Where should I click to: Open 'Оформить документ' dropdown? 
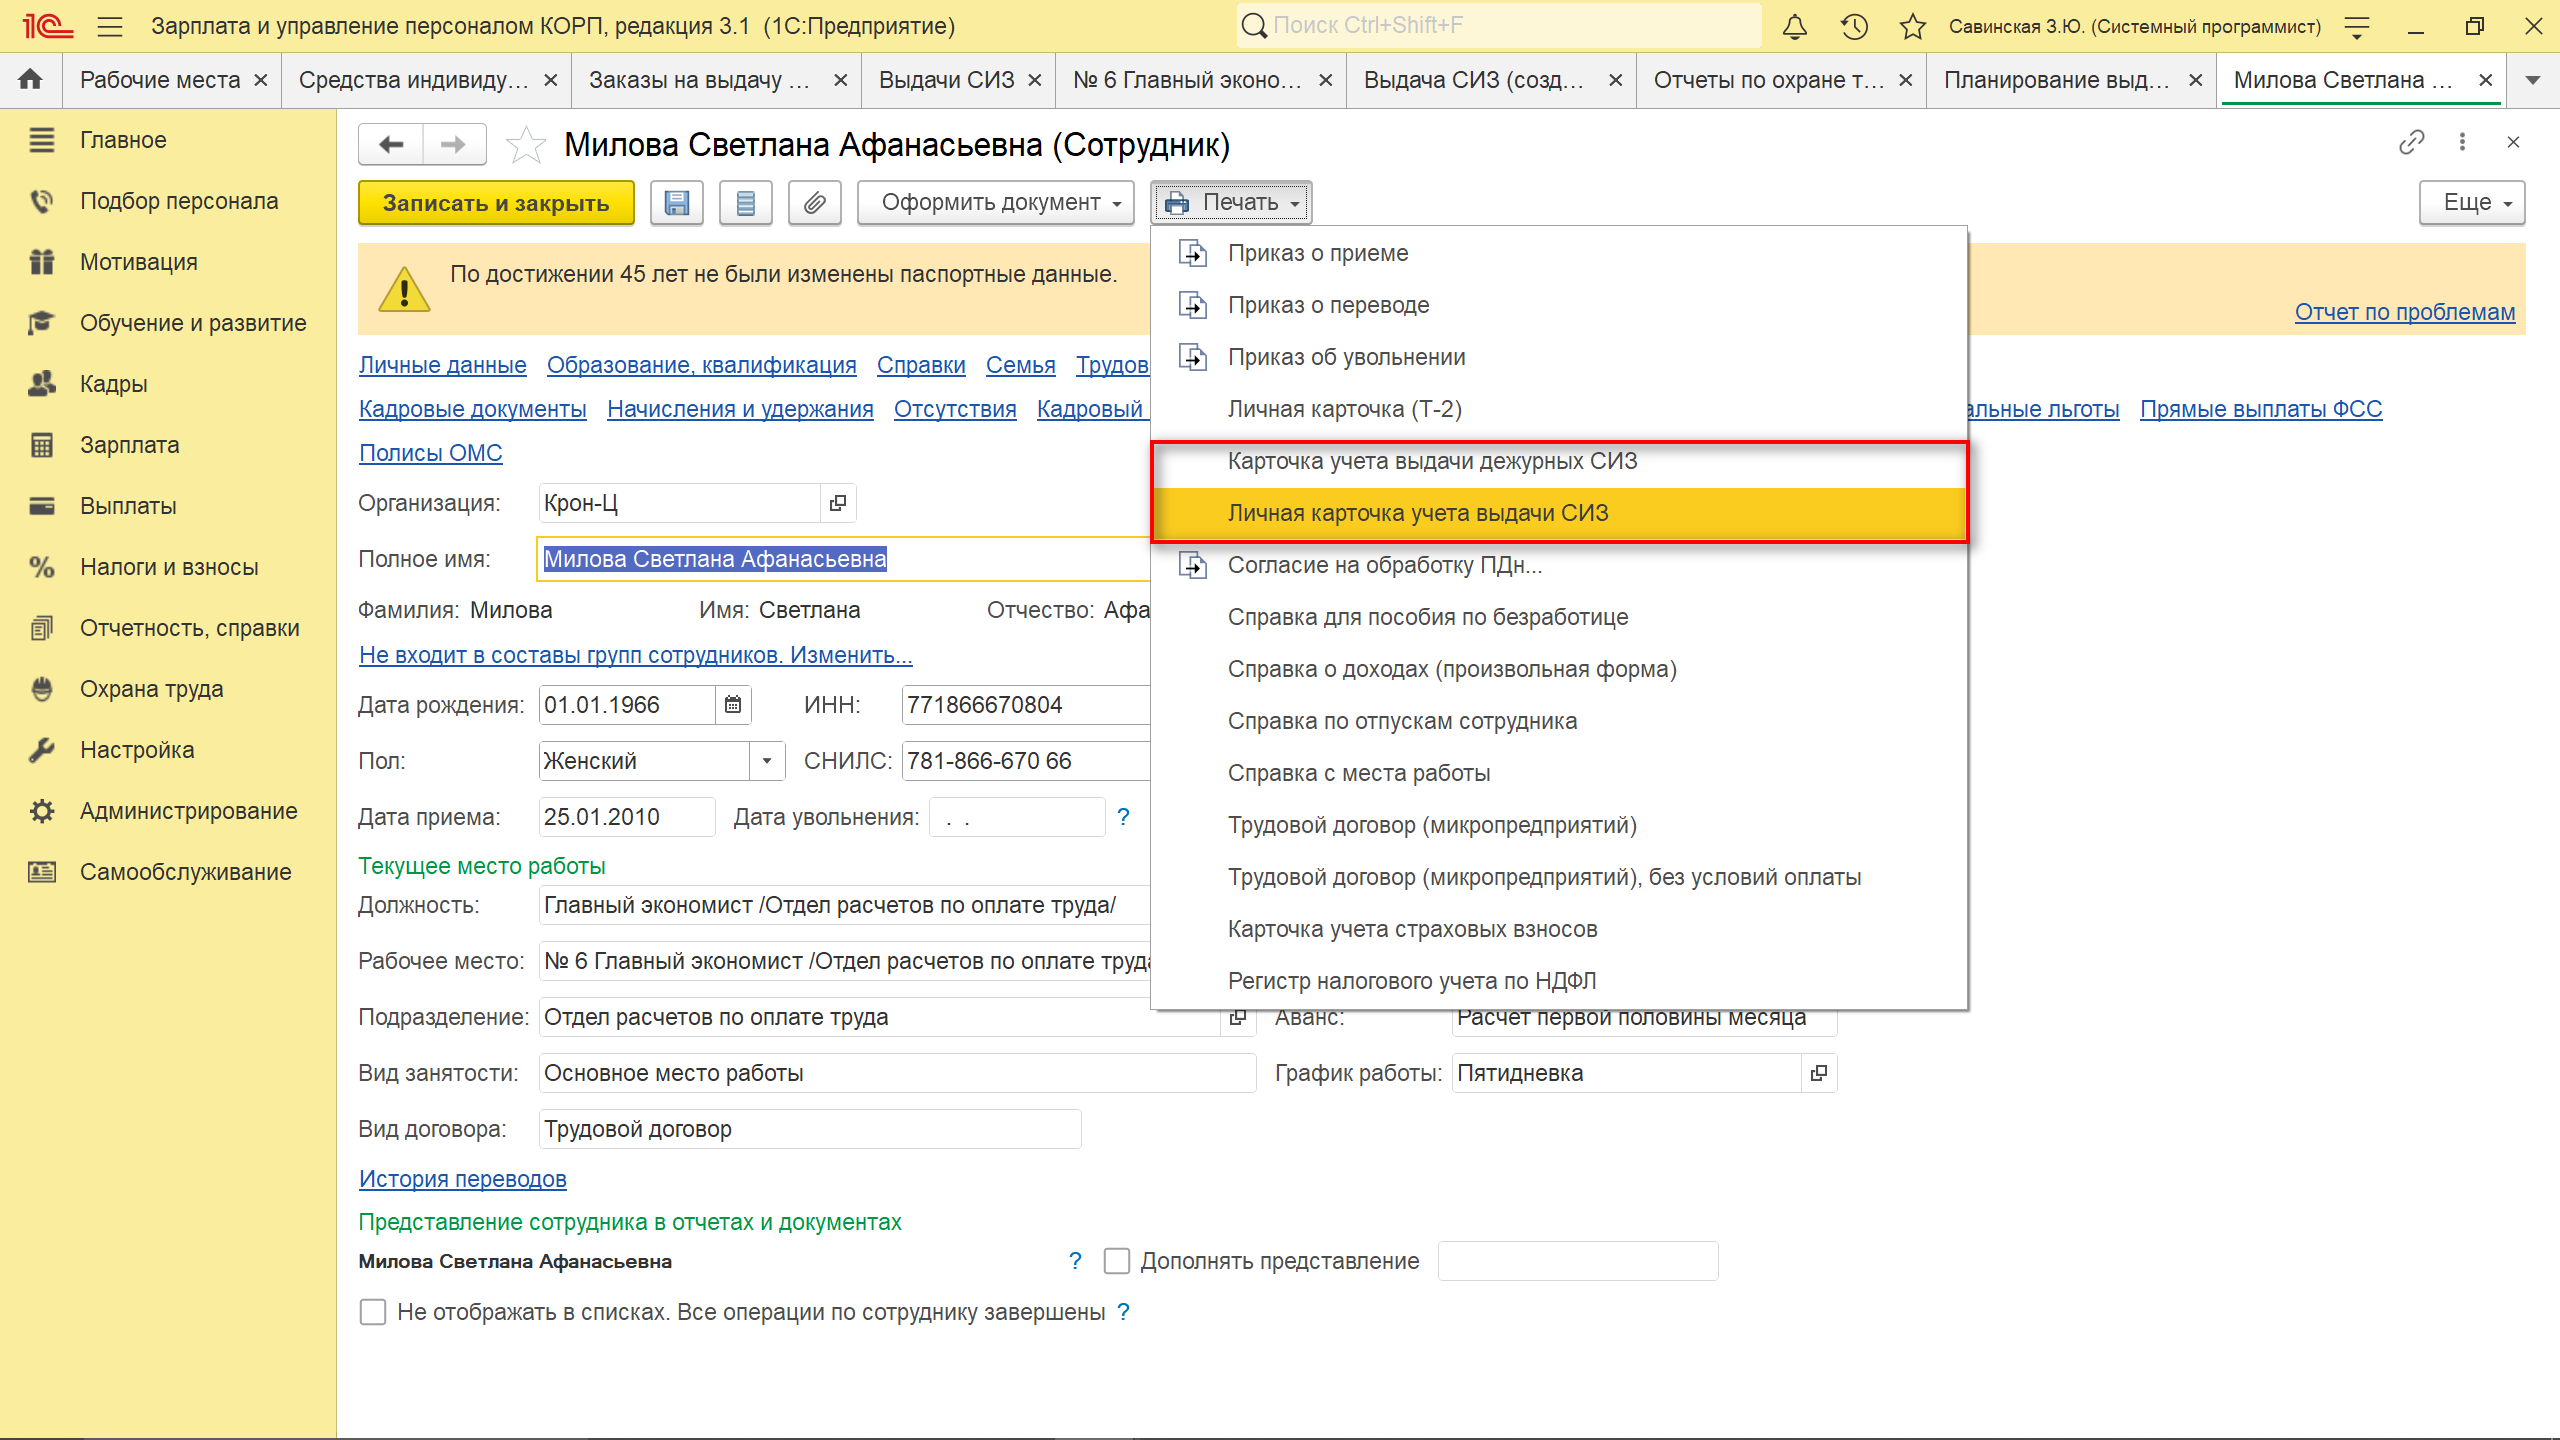click(x=996, y=203)
